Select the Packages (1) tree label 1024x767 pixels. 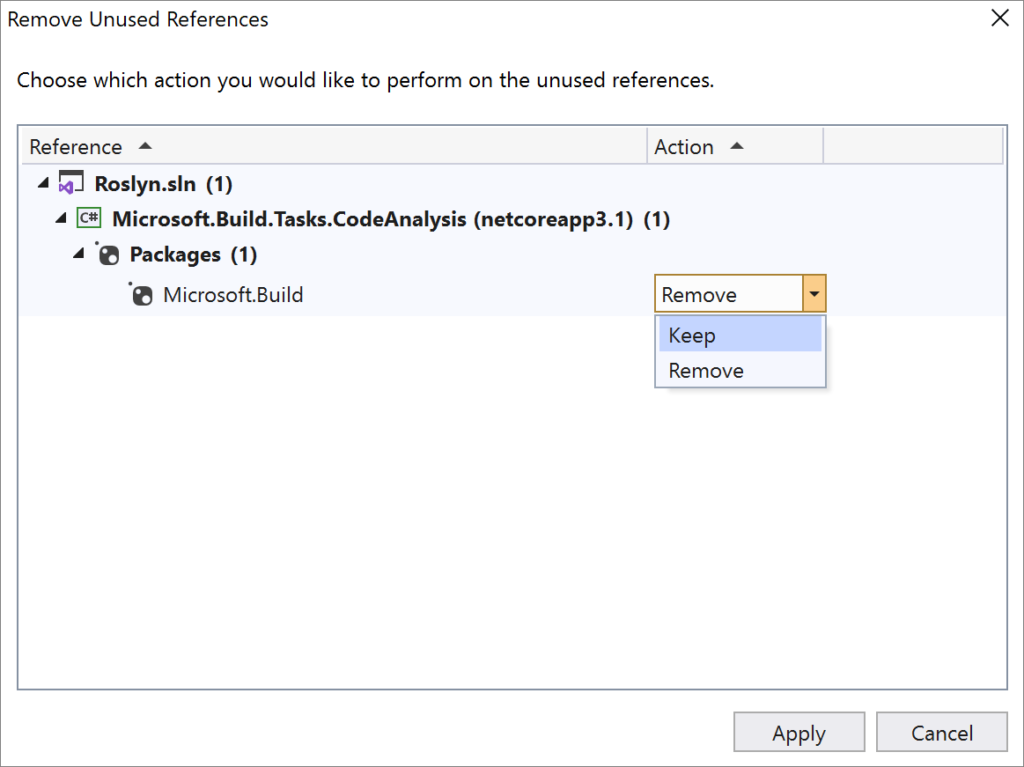click(x=193, y=255)
